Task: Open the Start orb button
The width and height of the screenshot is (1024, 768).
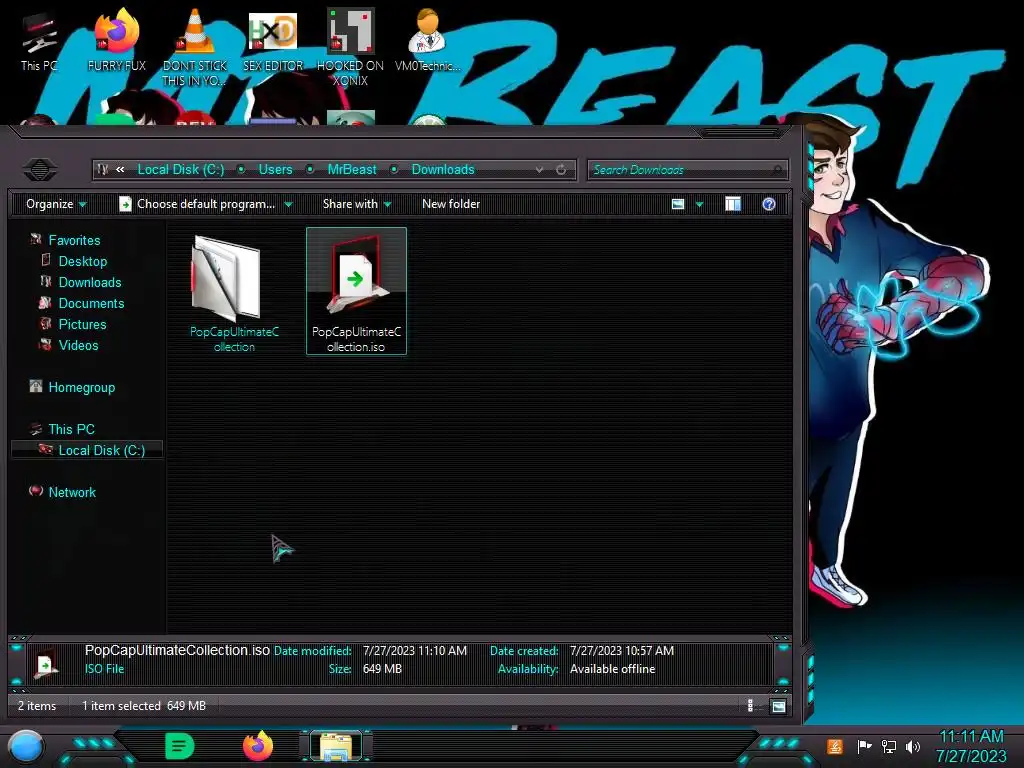Action: [x=25, y=747]
